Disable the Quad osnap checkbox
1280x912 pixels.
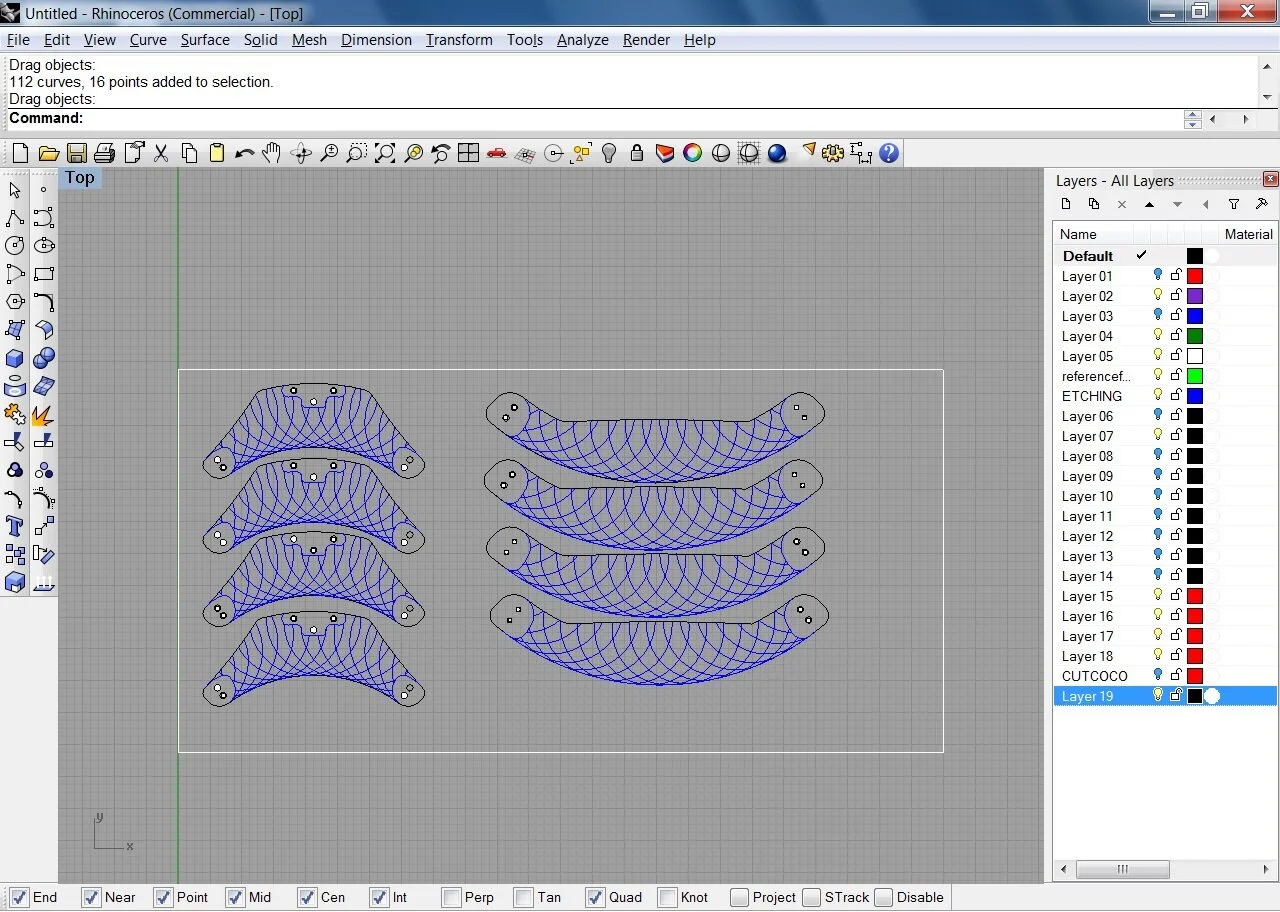[x=595, y=897]
